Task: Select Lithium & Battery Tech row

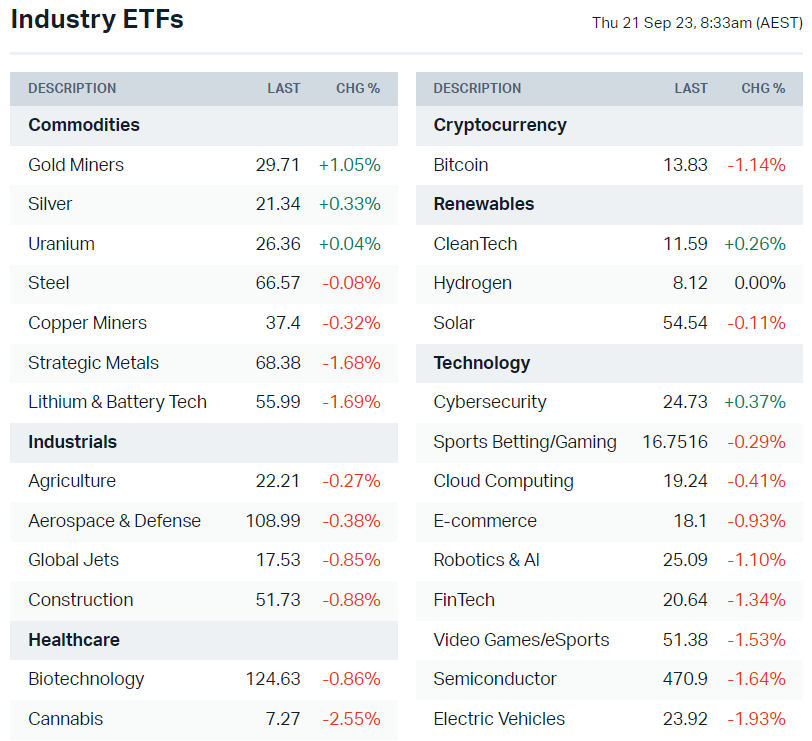Action: pos(117,402)
